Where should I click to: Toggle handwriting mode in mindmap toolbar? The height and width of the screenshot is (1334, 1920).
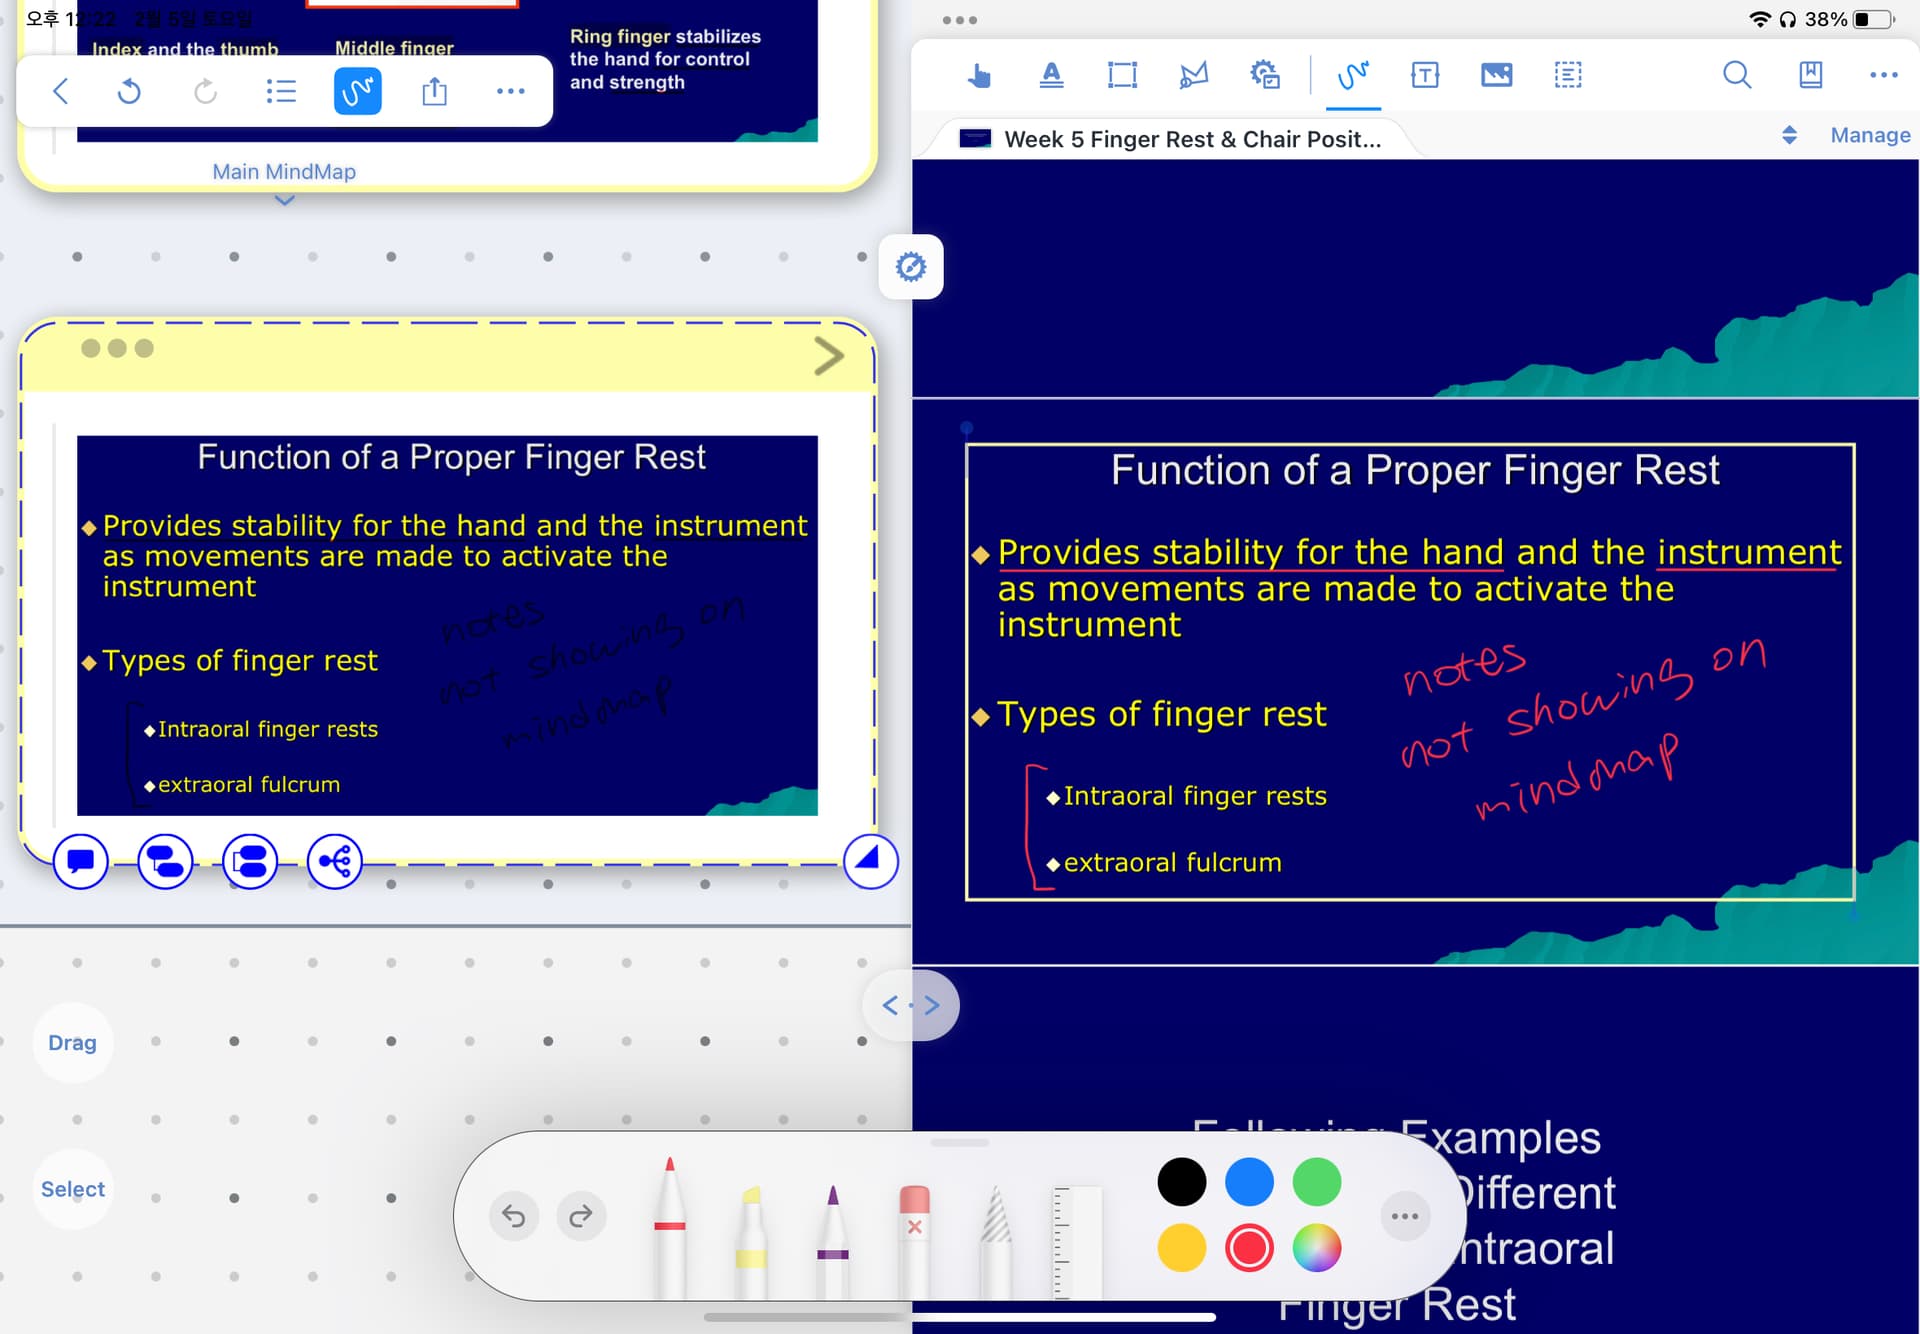pyautogui.click(x=357, y=92)
